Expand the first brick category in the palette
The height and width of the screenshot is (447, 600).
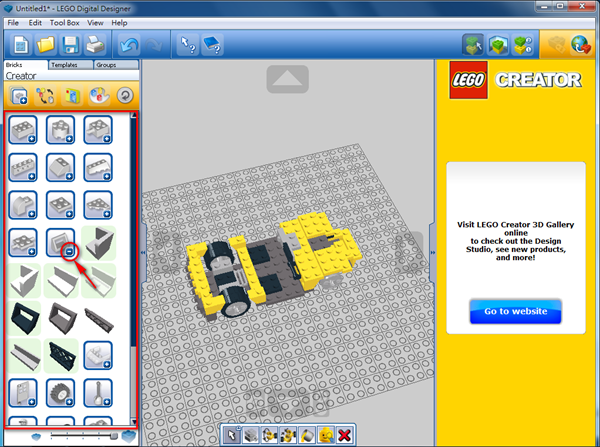coord(22,130)
